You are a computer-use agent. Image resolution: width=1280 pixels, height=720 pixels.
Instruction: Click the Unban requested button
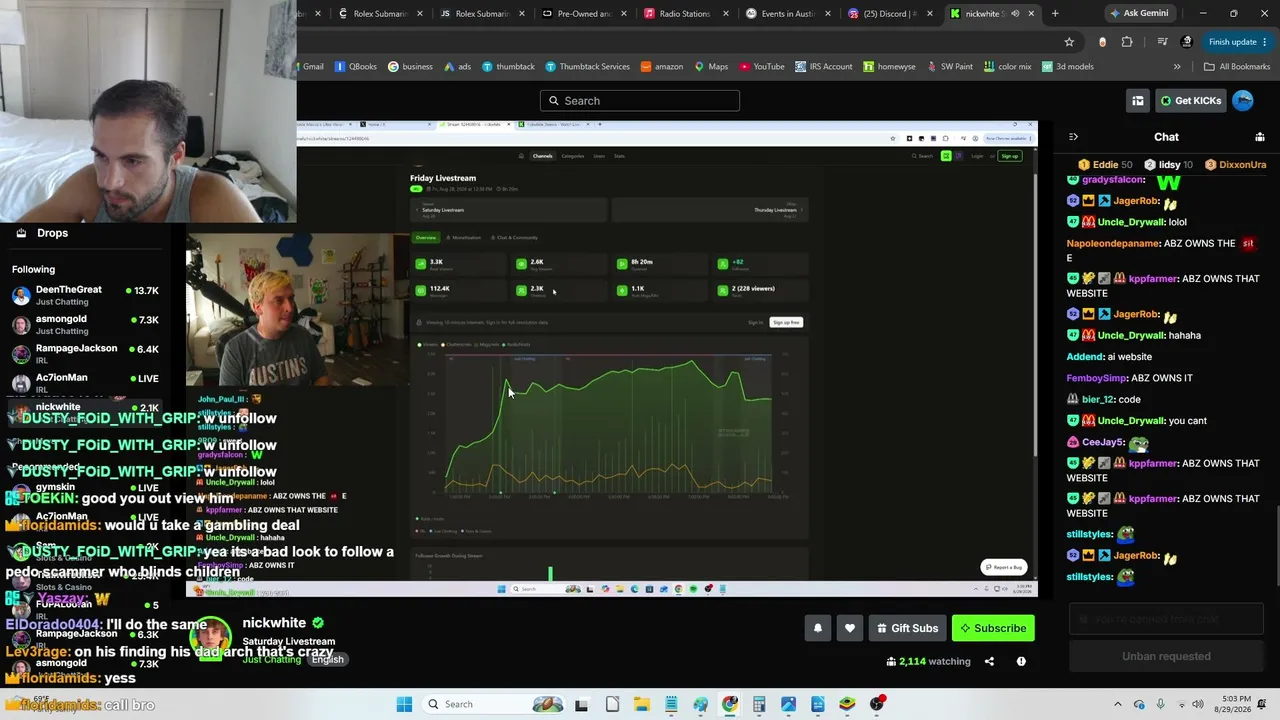click(1166, 656)
